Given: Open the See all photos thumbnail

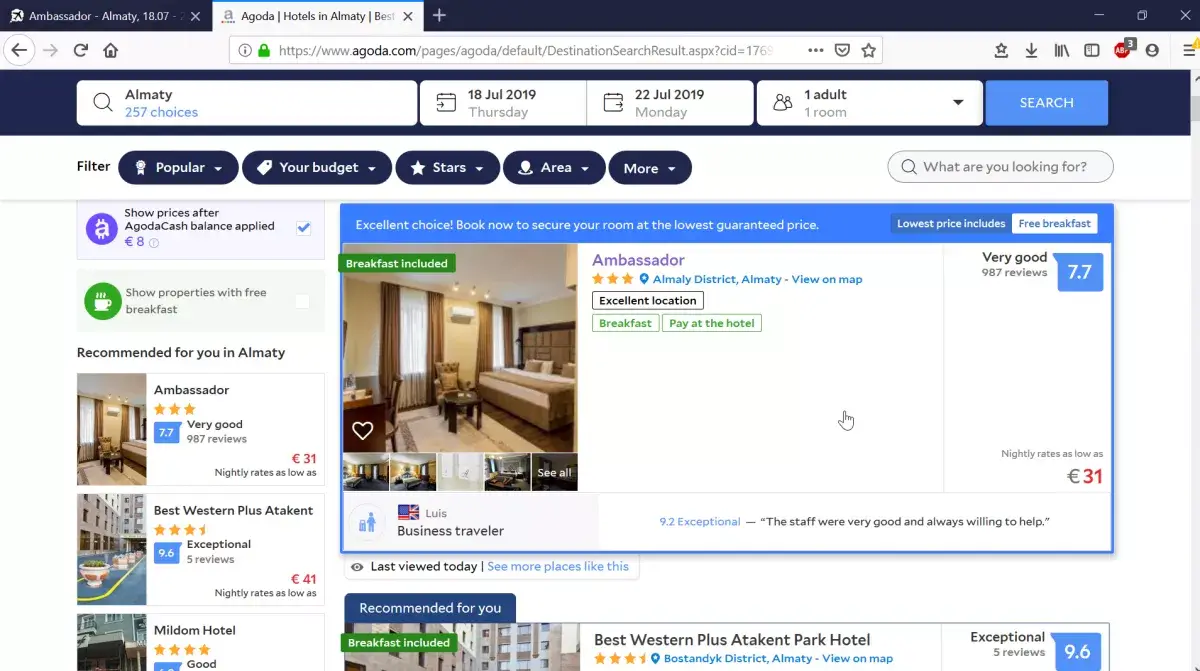Looking at the screenshot, I should point(554,473).
